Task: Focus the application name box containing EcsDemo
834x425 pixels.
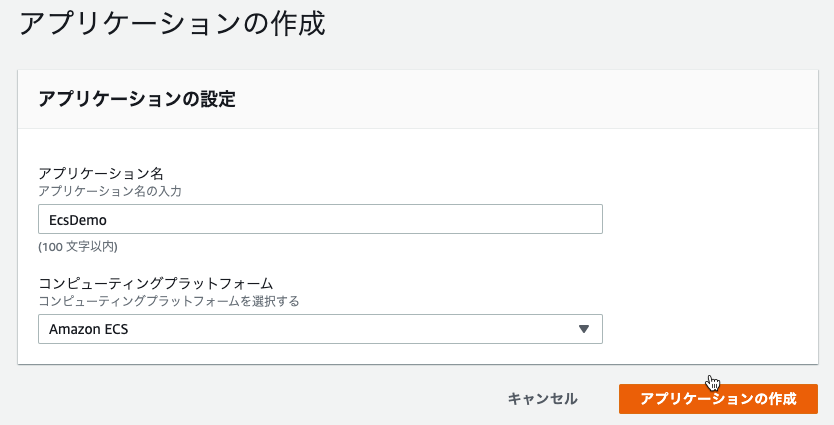Action: coord(320,219)
